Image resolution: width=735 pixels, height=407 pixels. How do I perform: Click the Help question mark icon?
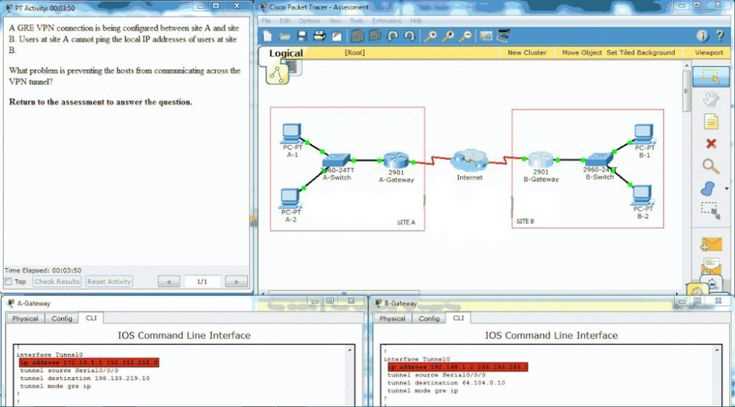[720, 36]
